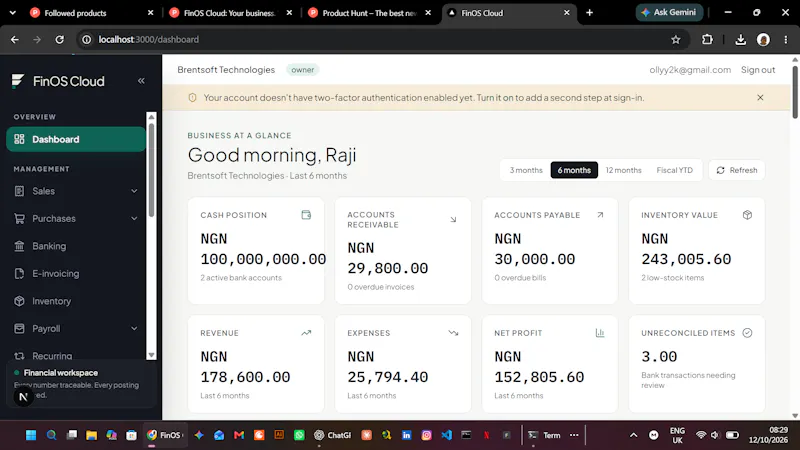
Task: Click the Payroll icon in sidebar
Action: point(19,329)
